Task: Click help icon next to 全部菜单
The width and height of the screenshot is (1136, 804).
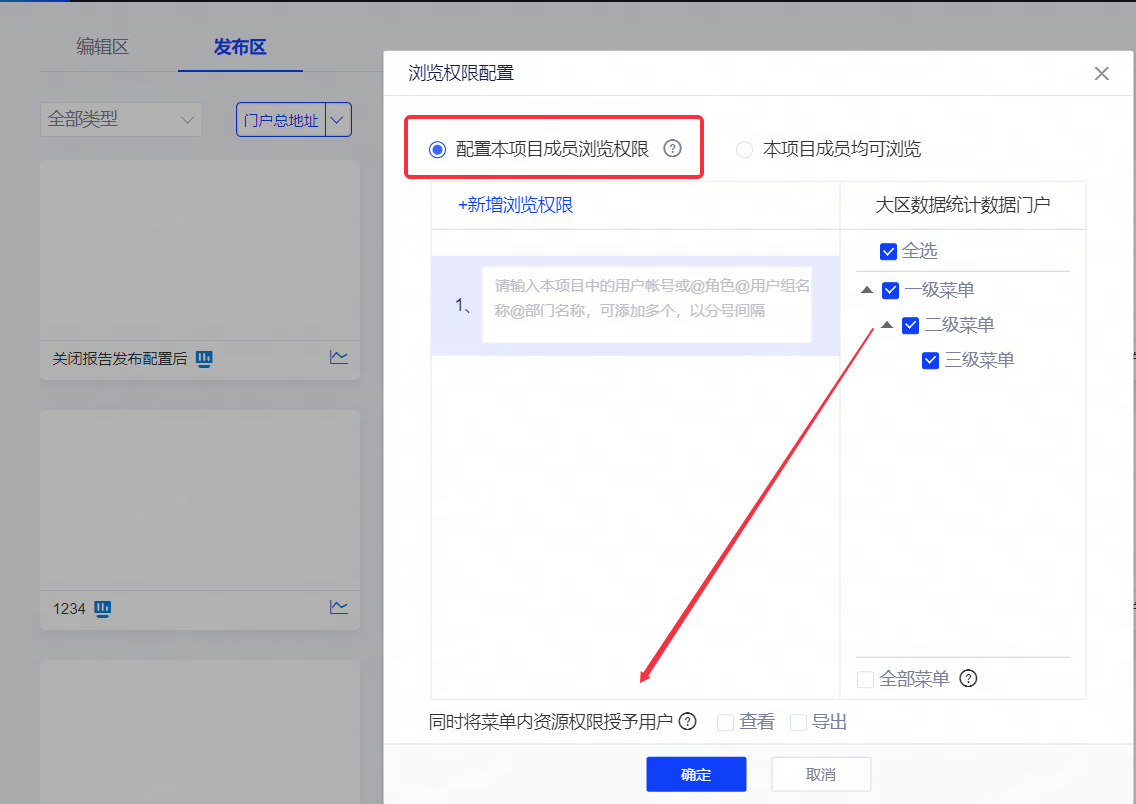Action: click(x=967, y=679)
